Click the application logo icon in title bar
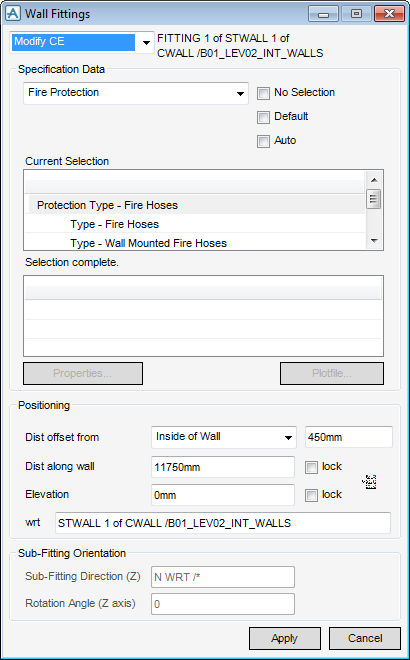Screen dimensions: 410x660 (13, 13)
